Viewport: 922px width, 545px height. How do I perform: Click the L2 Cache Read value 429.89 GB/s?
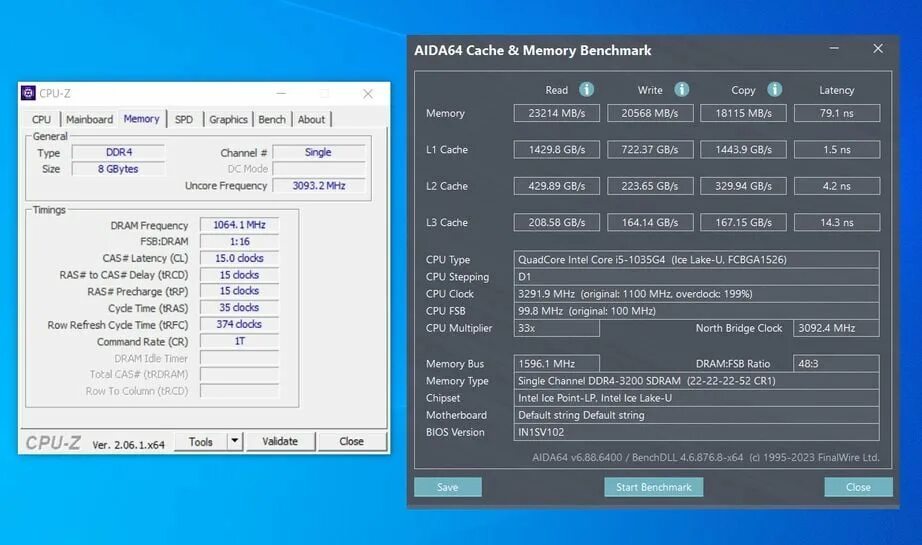tap(556, 186)
